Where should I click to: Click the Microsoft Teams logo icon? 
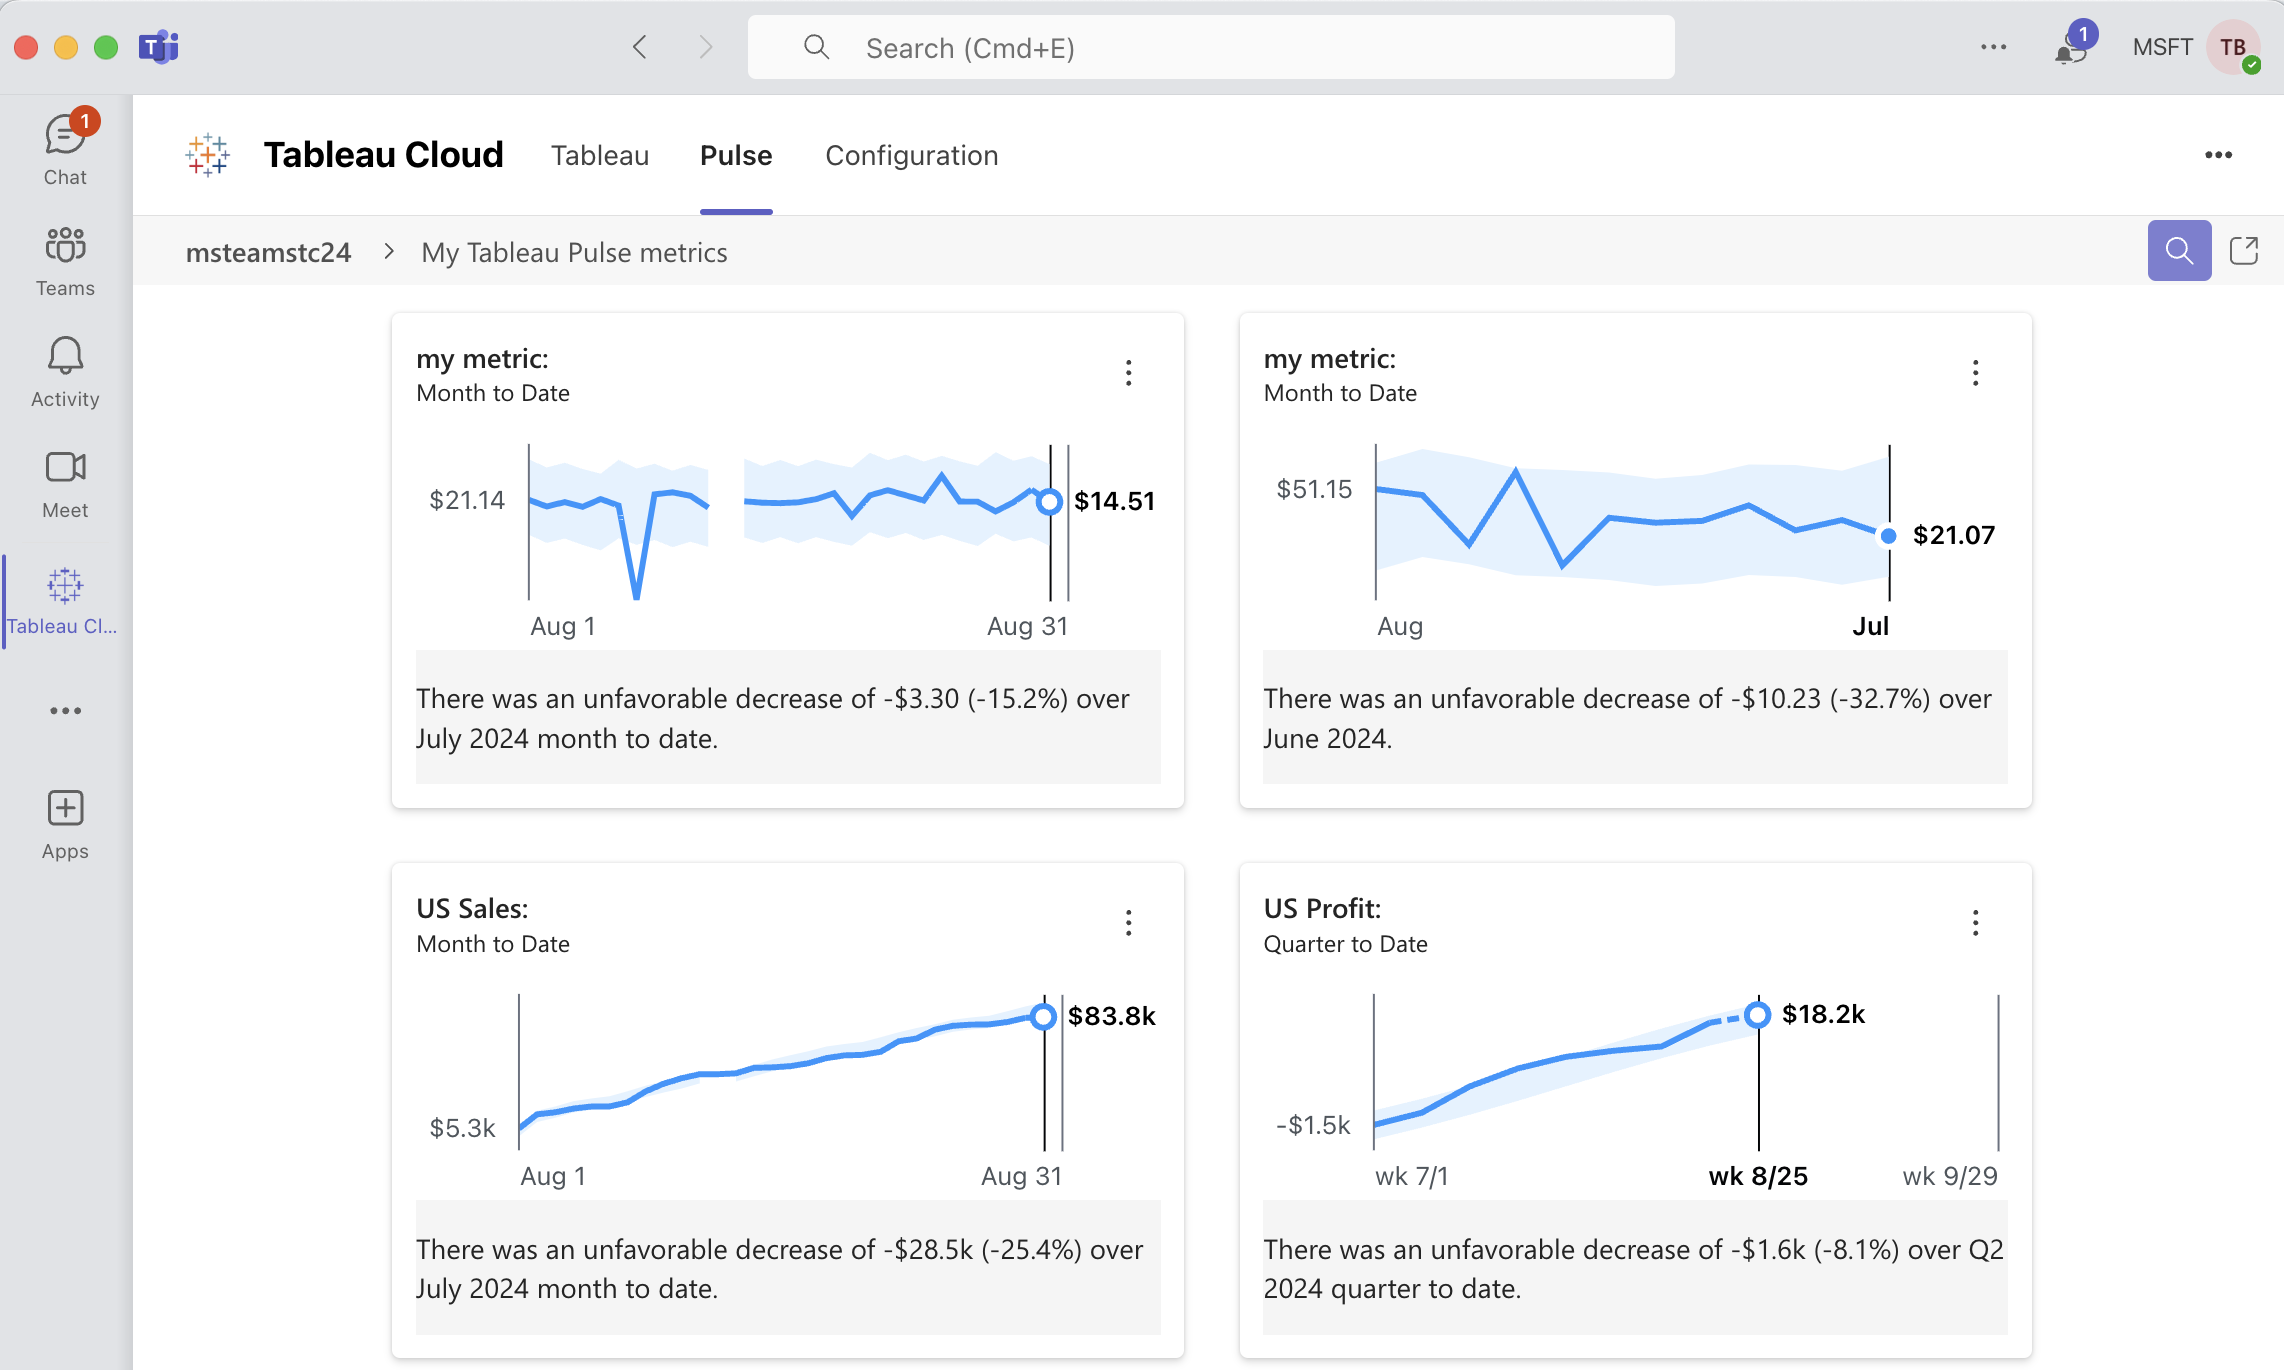click(158, 47)
